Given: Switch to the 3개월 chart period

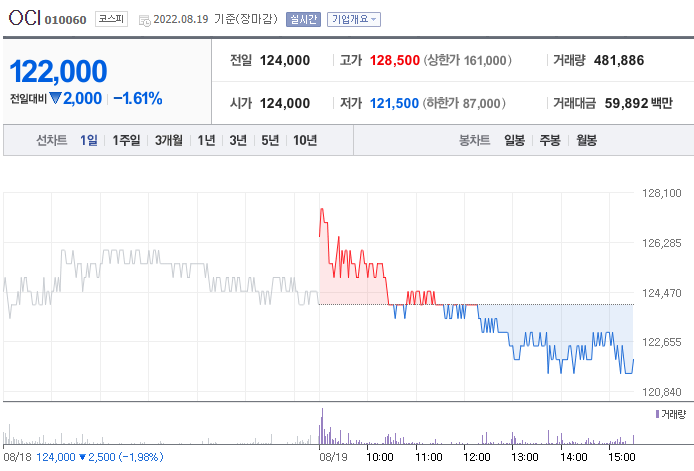Looking at the screenshot, I should [x=169, y=140].
